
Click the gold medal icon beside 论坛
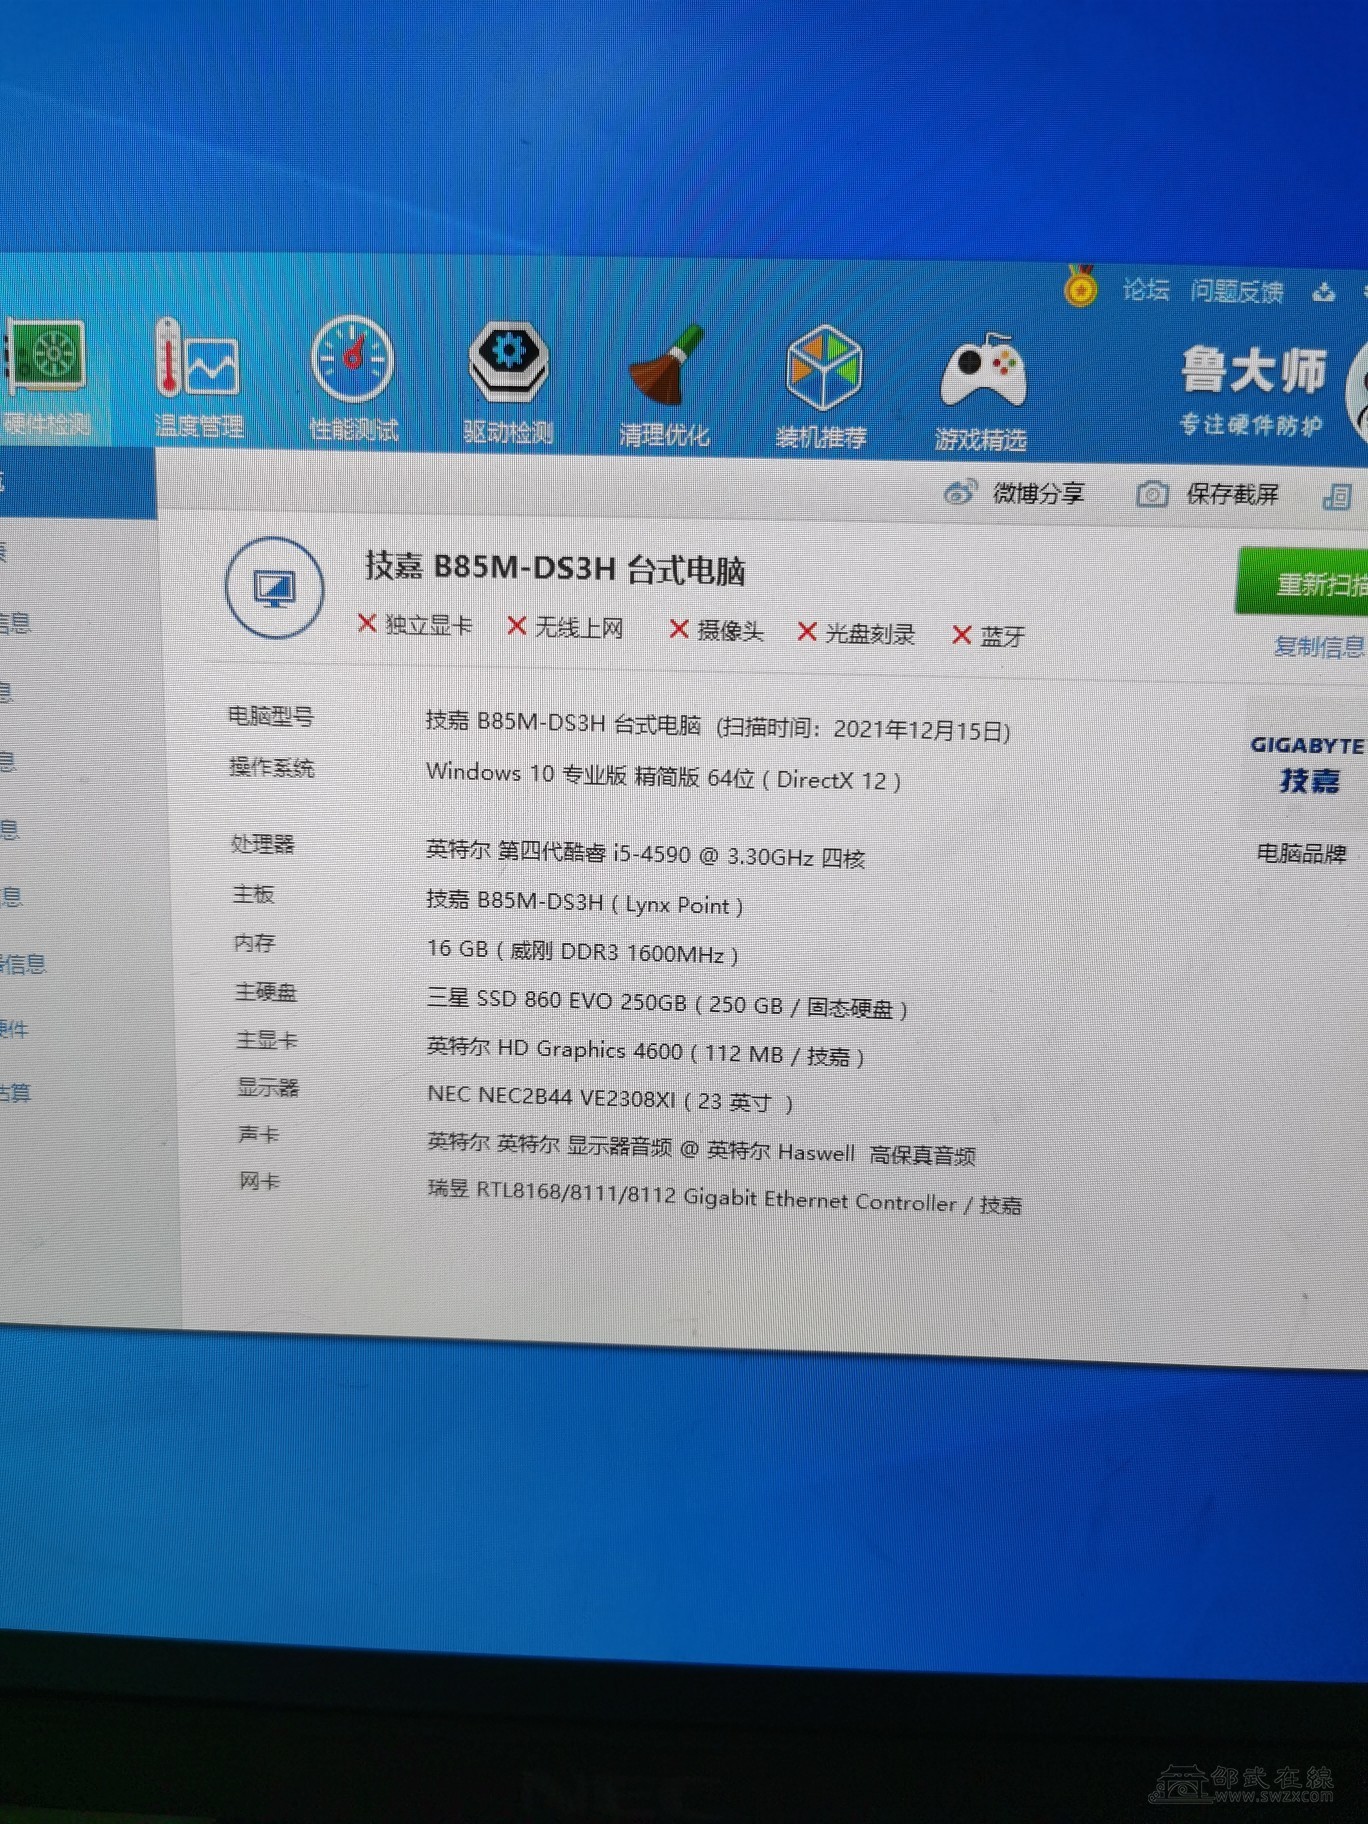pyautogui.click(x=1080, y=288)
